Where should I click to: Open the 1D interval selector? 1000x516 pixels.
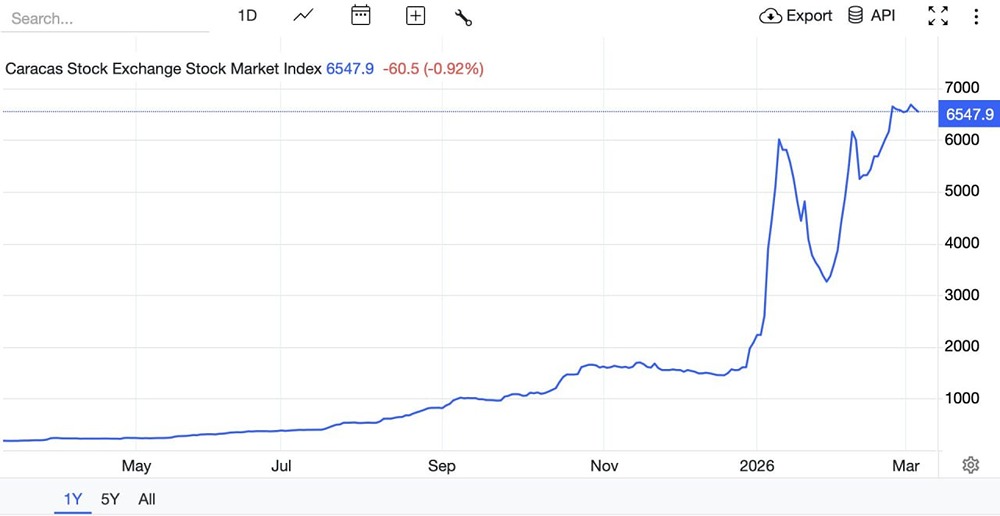pos(247,16)
